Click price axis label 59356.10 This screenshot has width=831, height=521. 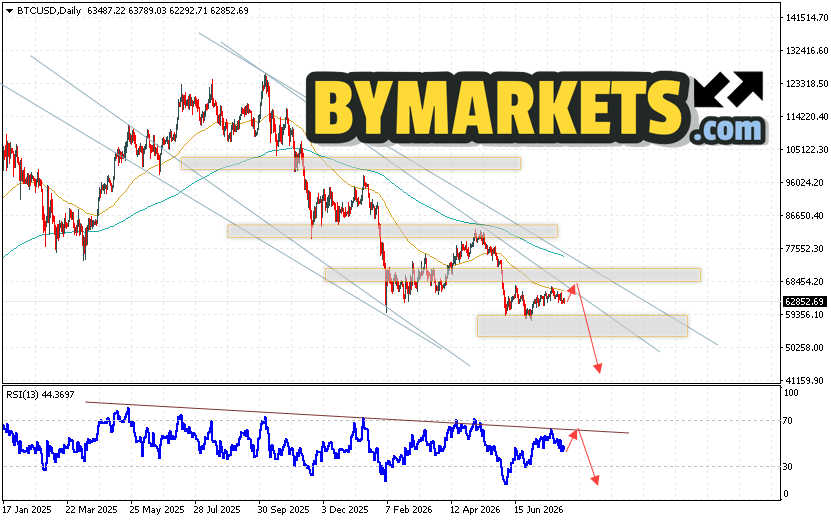click(805, 314)
